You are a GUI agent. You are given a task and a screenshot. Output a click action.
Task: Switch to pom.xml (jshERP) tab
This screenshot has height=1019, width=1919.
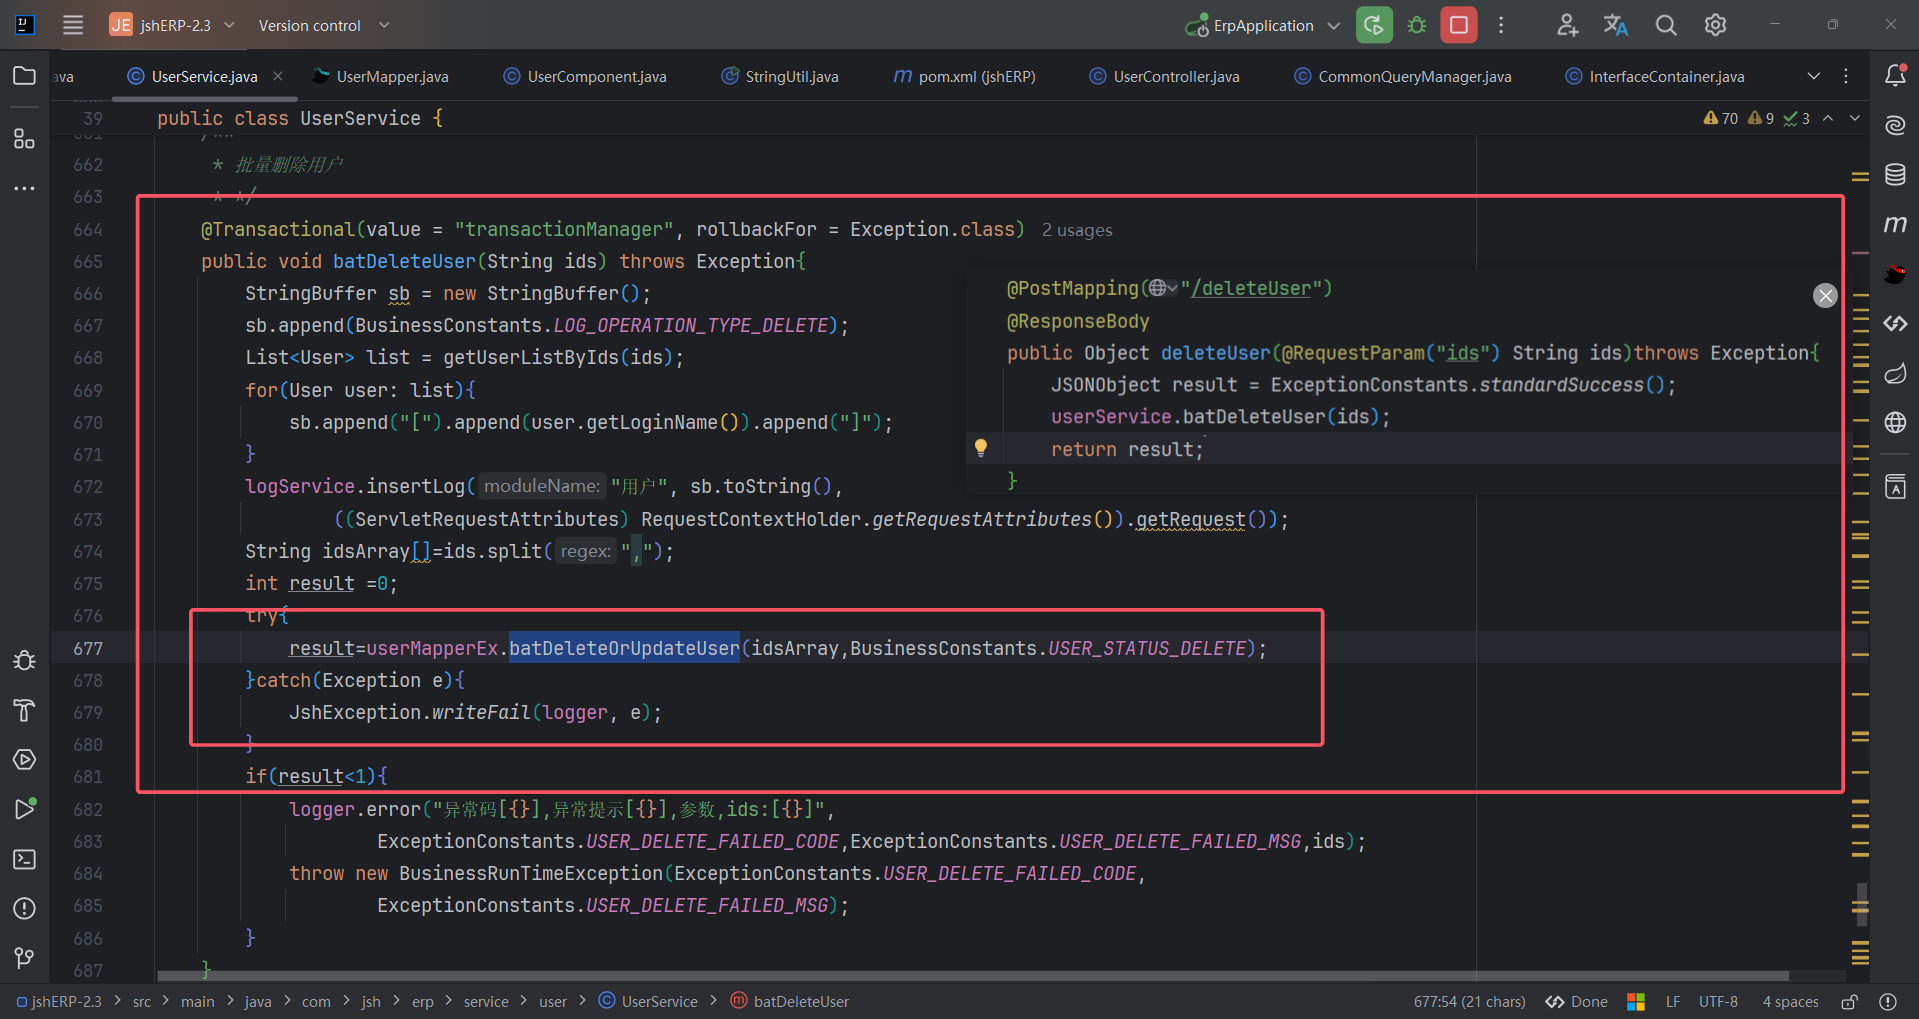pyautogui.click(x=964, y=76)
